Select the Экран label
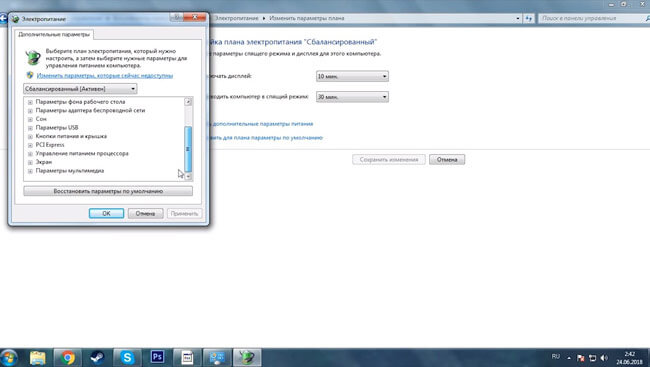The width and height of the screenshot is (650, 367). [44, 162]
